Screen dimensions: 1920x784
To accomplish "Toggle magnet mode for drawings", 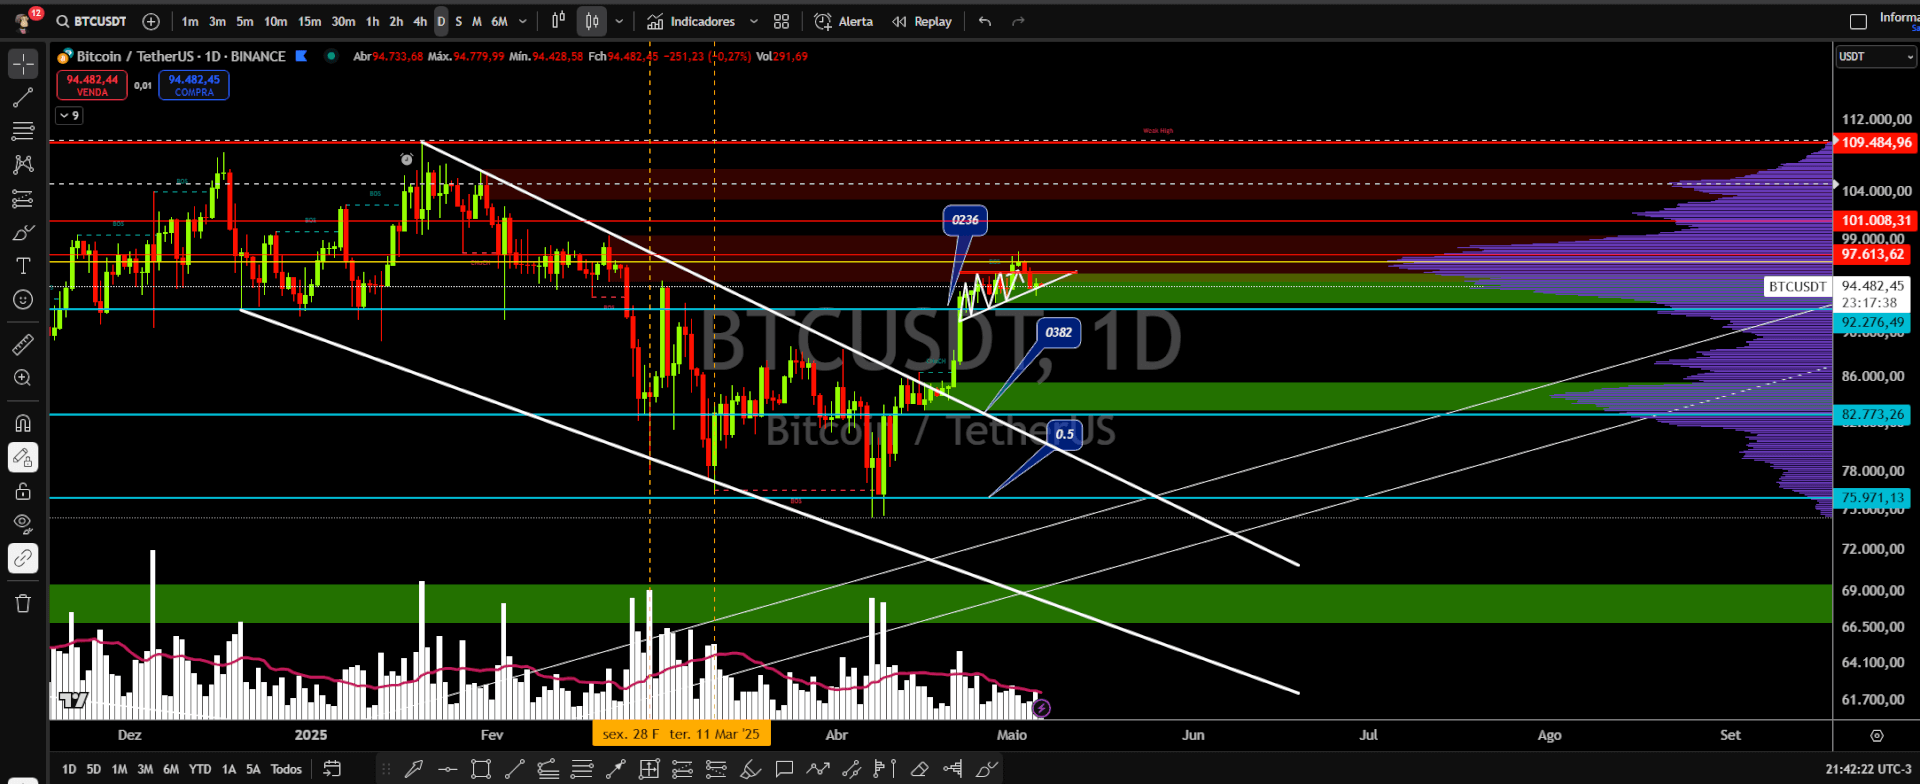I will (x=23, y=423).
